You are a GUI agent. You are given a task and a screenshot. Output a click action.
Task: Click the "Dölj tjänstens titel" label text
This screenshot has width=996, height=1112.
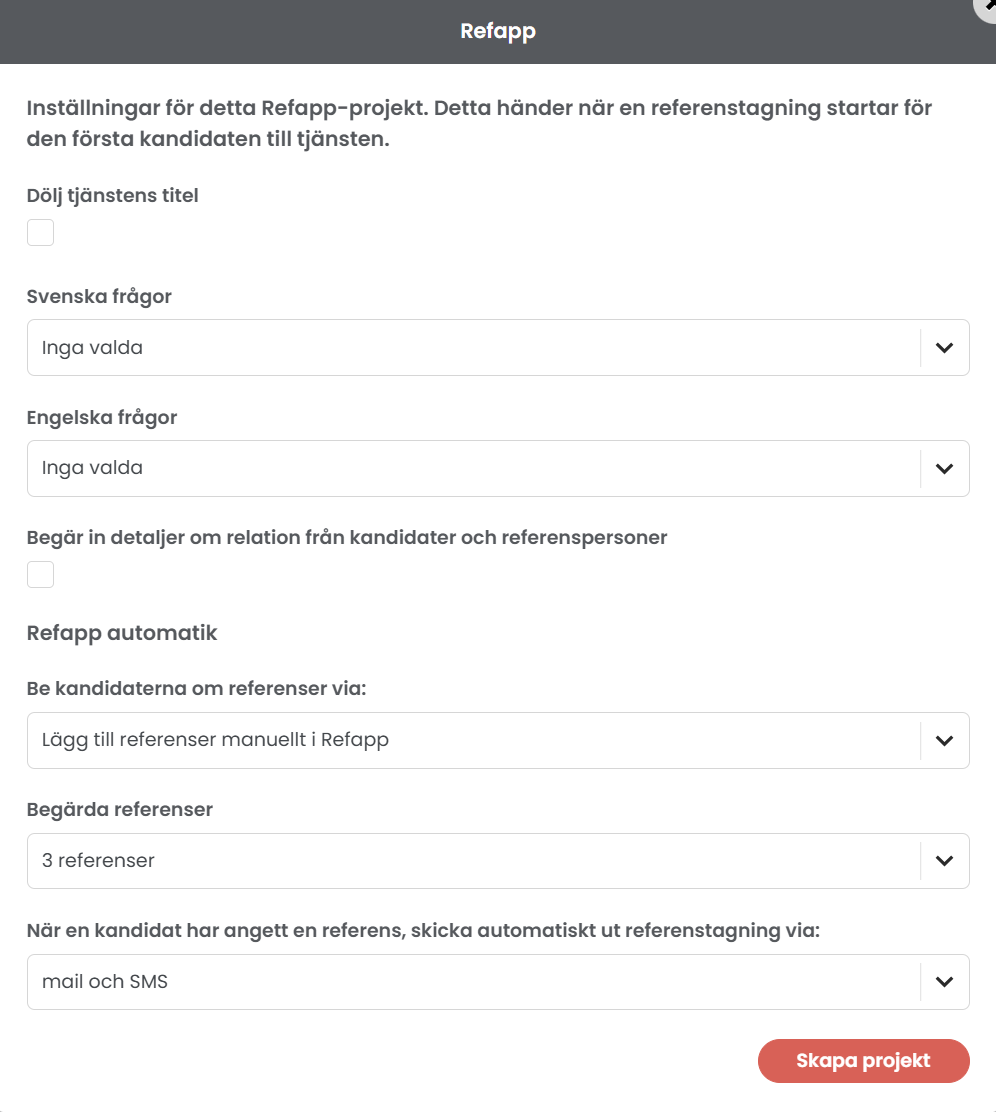[113, 196]
